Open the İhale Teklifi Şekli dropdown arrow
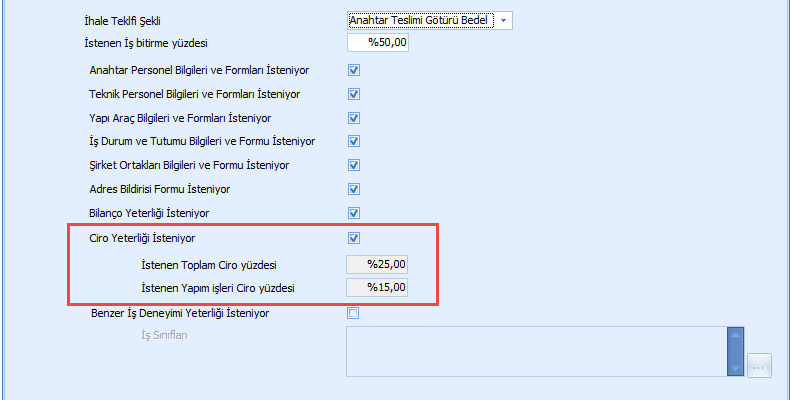Viewport: 792px width, 400px height. [503, 20]
